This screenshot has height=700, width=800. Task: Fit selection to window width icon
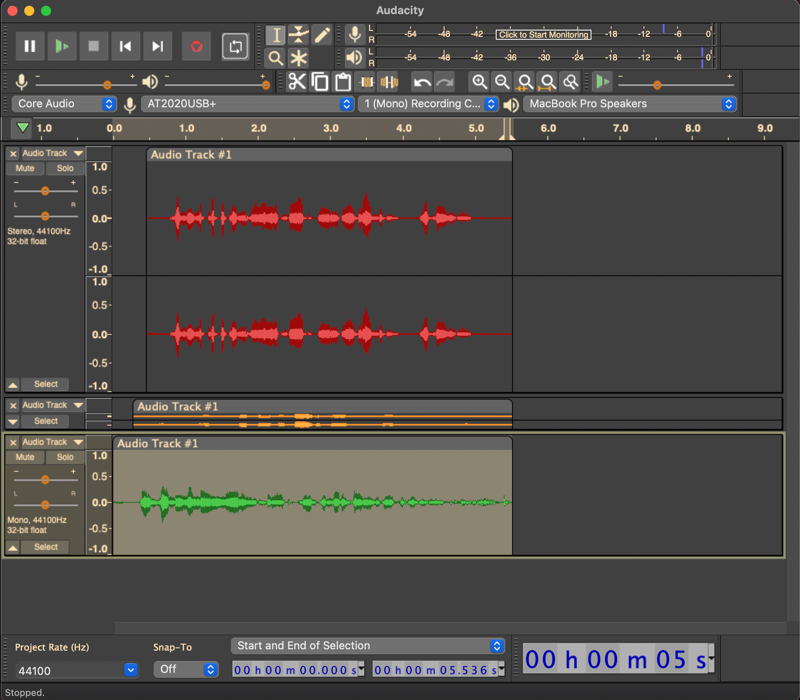click(x=525, y=82)
